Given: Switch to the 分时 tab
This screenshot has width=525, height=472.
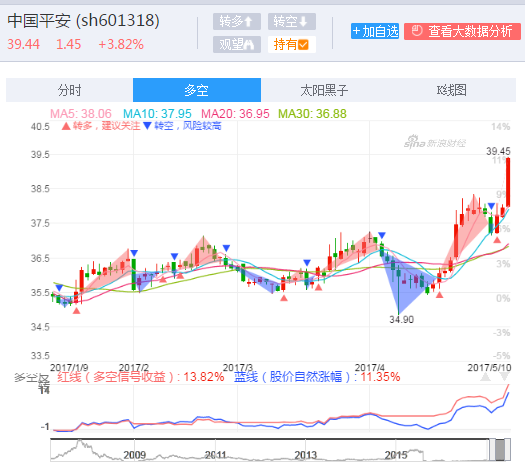Looking at the screenshot, I should tap(69, 90).
